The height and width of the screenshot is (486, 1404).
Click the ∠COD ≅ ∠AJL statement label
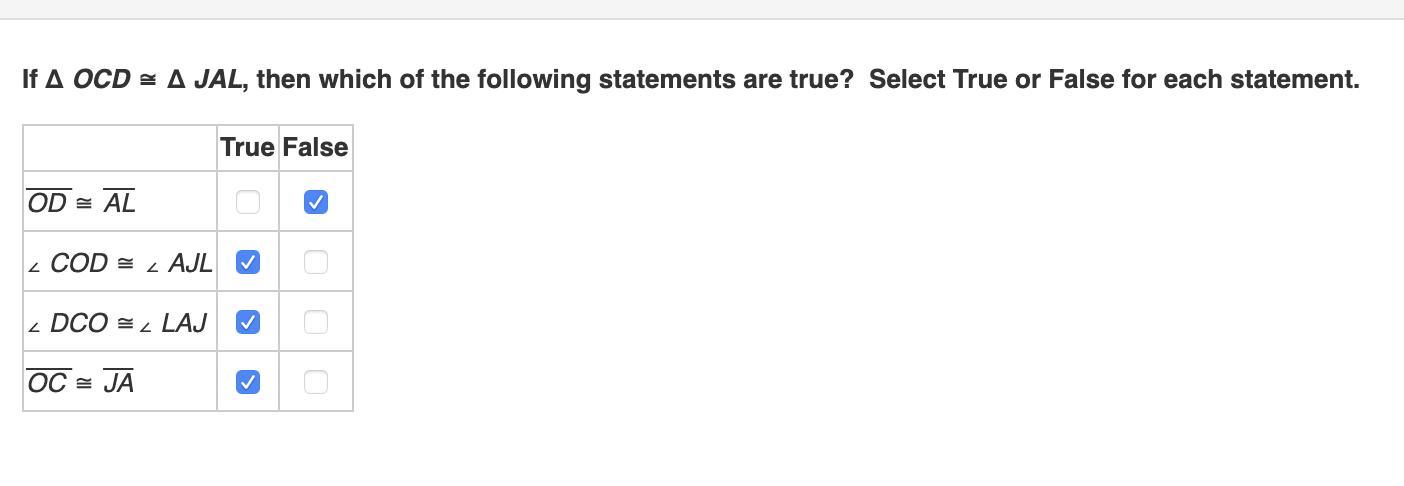point(120,263)
